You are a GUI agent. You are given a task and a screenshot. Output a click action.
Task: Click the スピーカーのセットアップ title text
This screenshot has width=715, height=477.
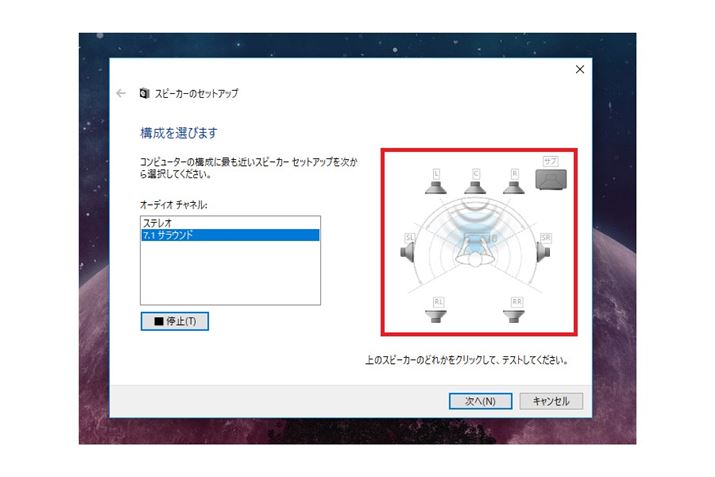click(197, 93)
